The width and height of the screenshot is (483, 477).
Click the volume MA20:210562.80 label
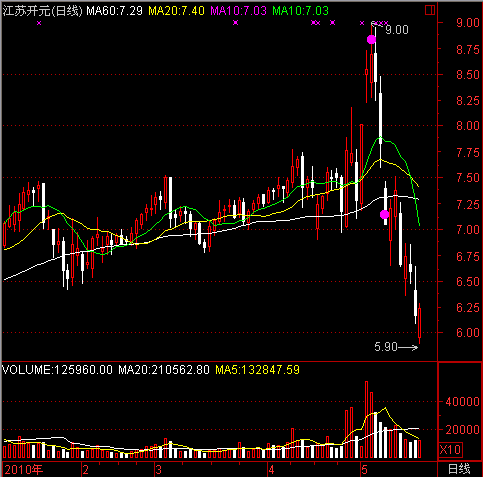point(164,370)
